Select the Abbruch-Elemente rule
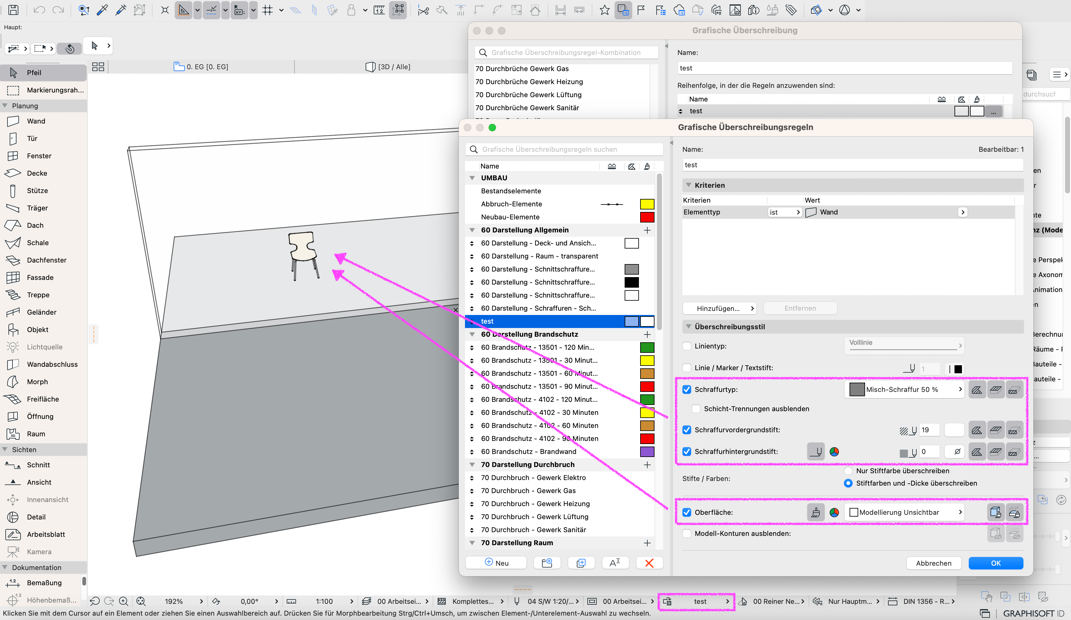1071x620 pixels. pos(560,203)
